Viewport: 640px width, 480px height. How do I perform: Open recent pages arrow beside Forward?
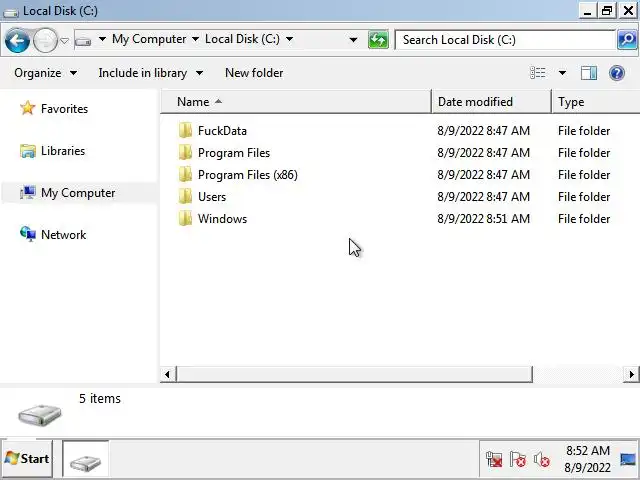click(64, 40)
